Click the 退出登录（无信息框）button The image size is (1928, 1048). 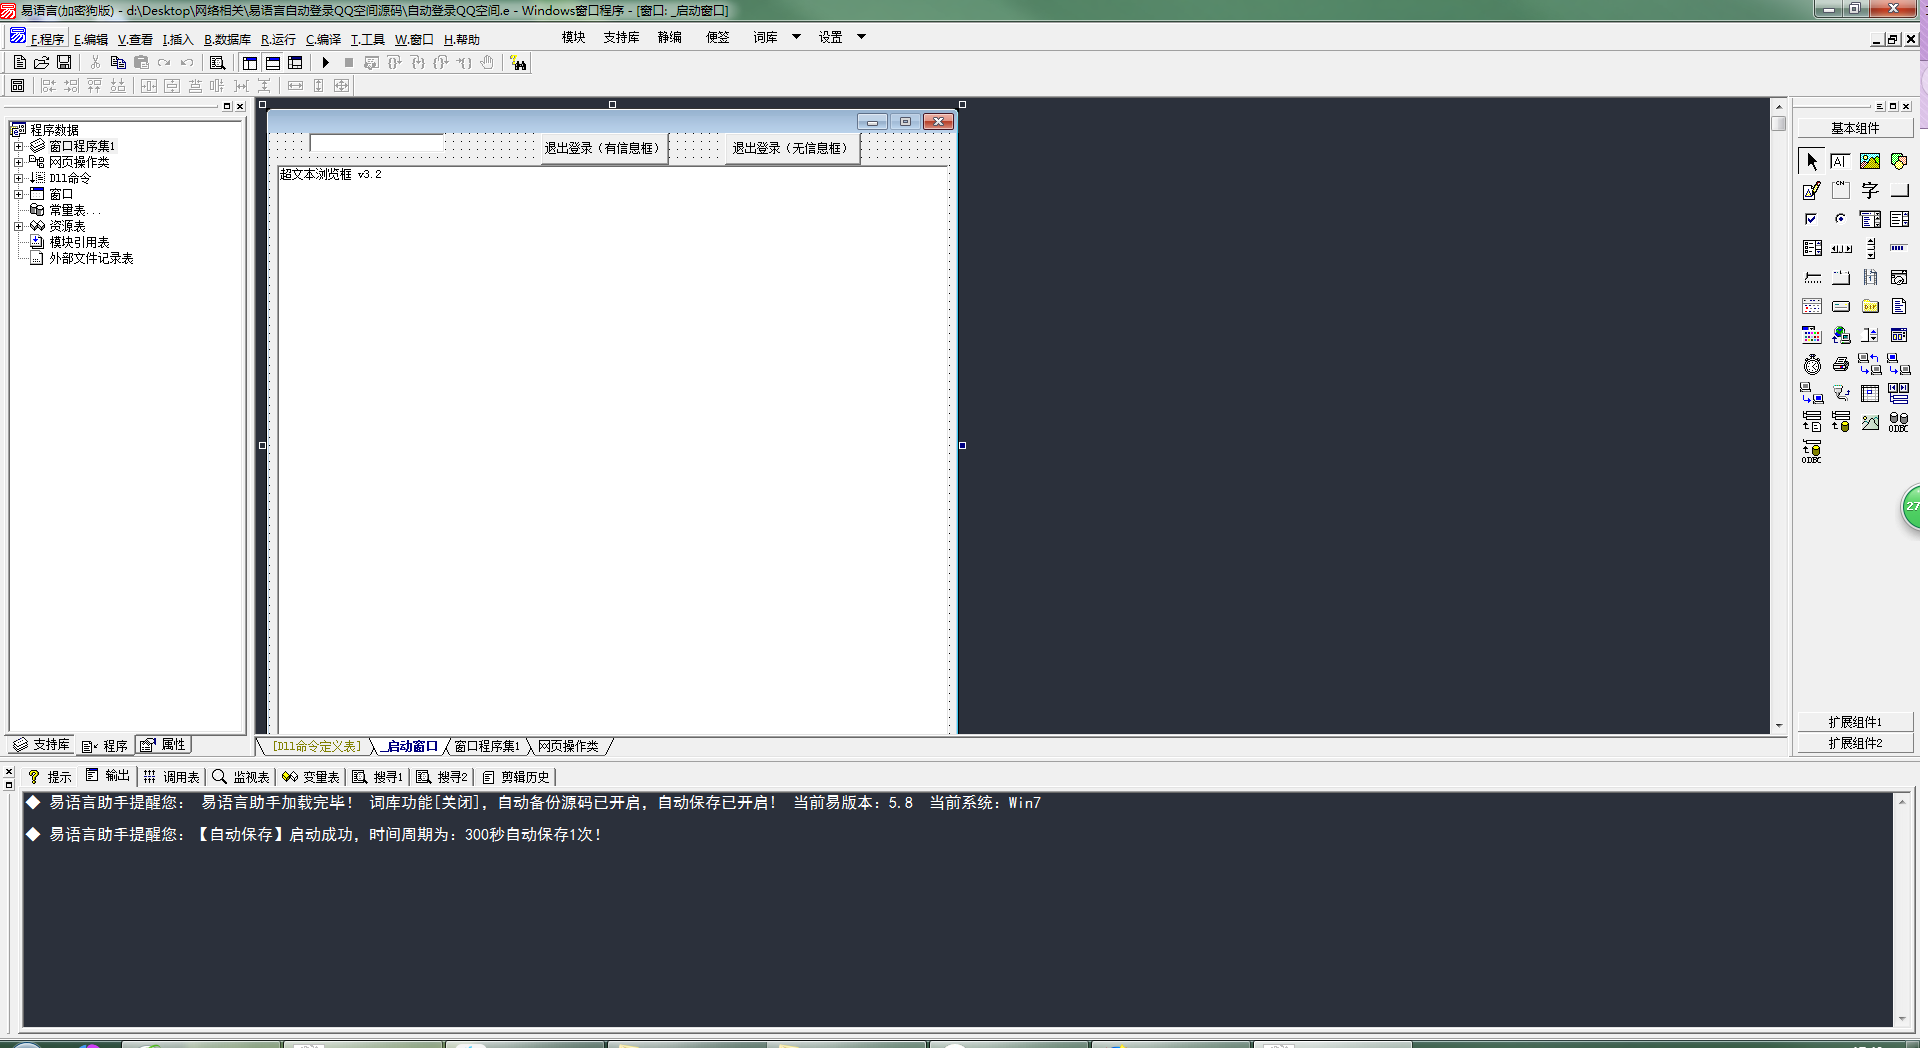pyautogui.click(x=790, y=148)
